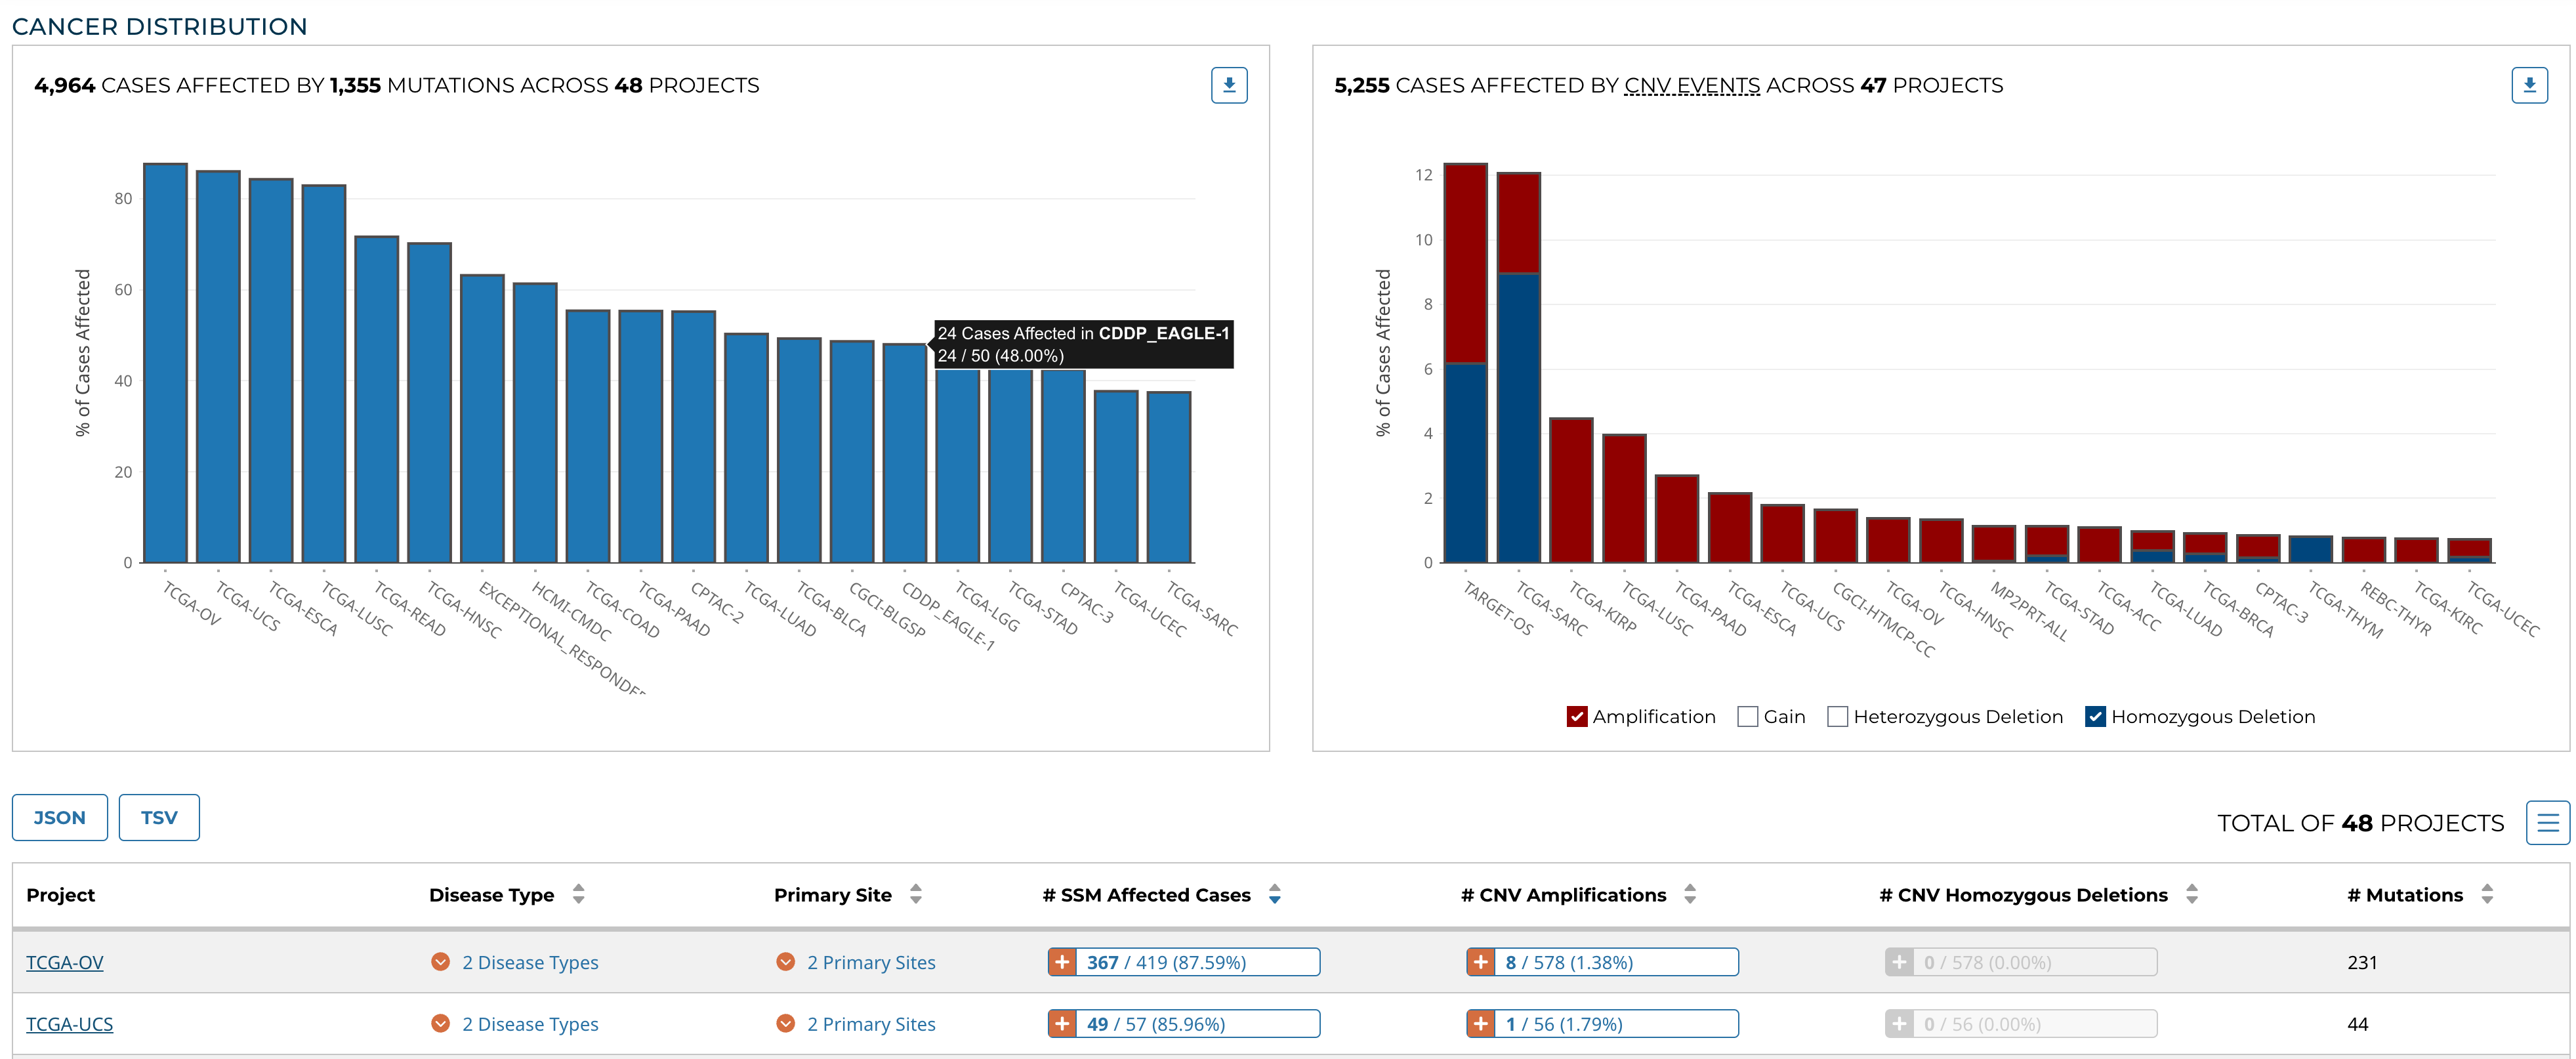
Task: Click plus icon beside 367 / 419 cases
Action: tap(1061, 962)
